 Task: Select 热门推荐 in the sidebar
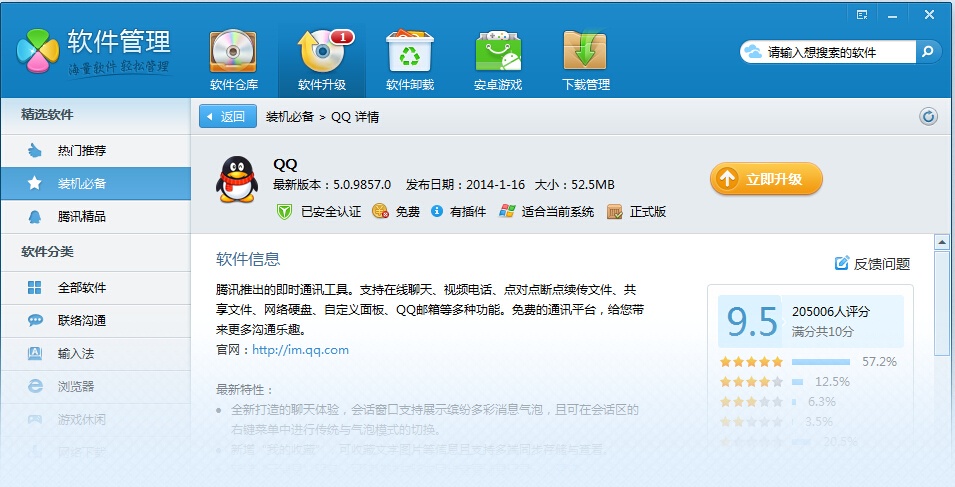coord(96,150)
